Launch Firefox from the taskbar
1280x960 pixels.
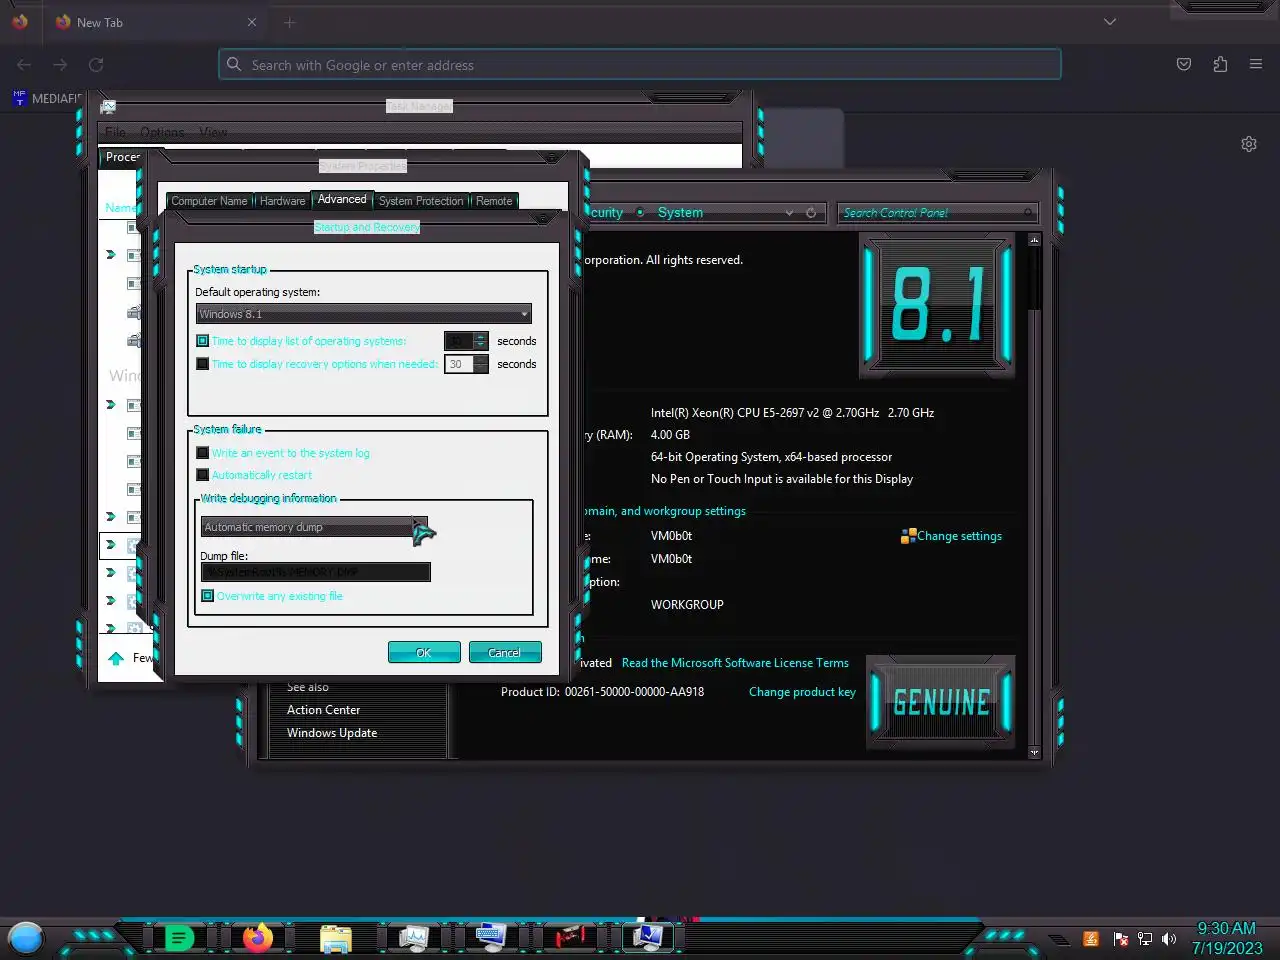point(258,938)
